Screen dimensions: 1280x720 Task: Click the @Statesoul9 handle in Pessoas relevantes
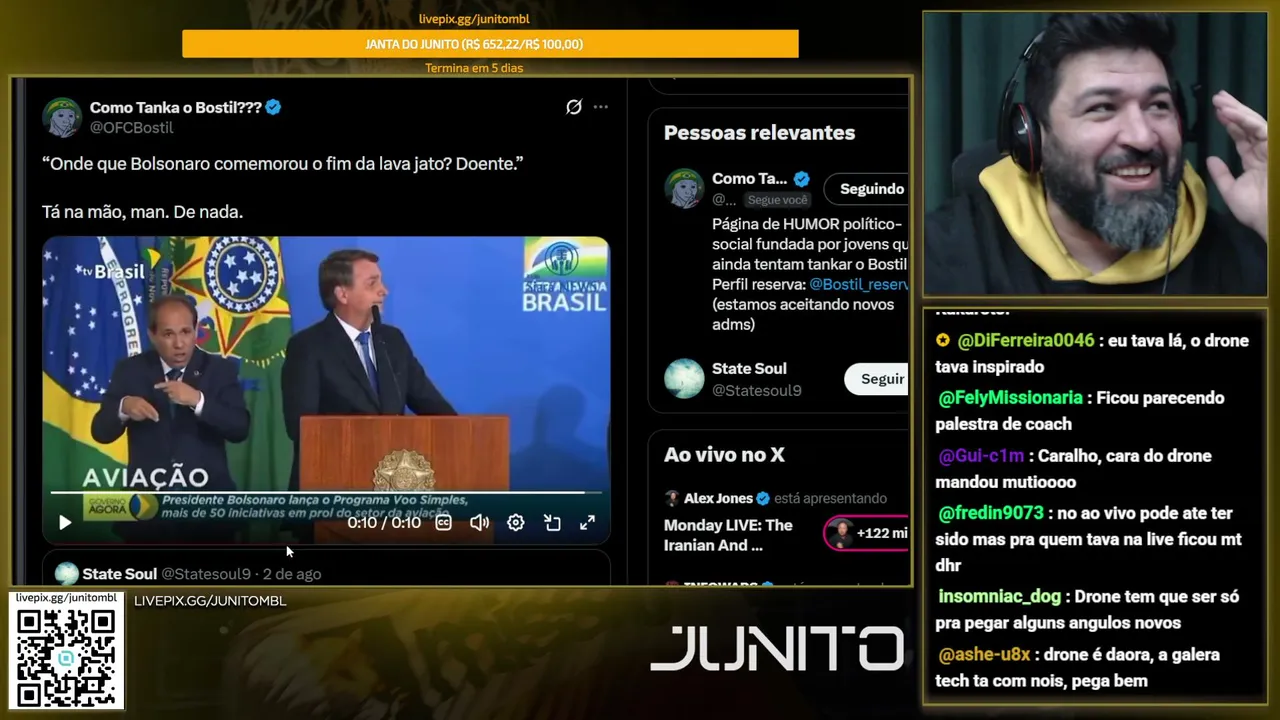tap(757, 390)
